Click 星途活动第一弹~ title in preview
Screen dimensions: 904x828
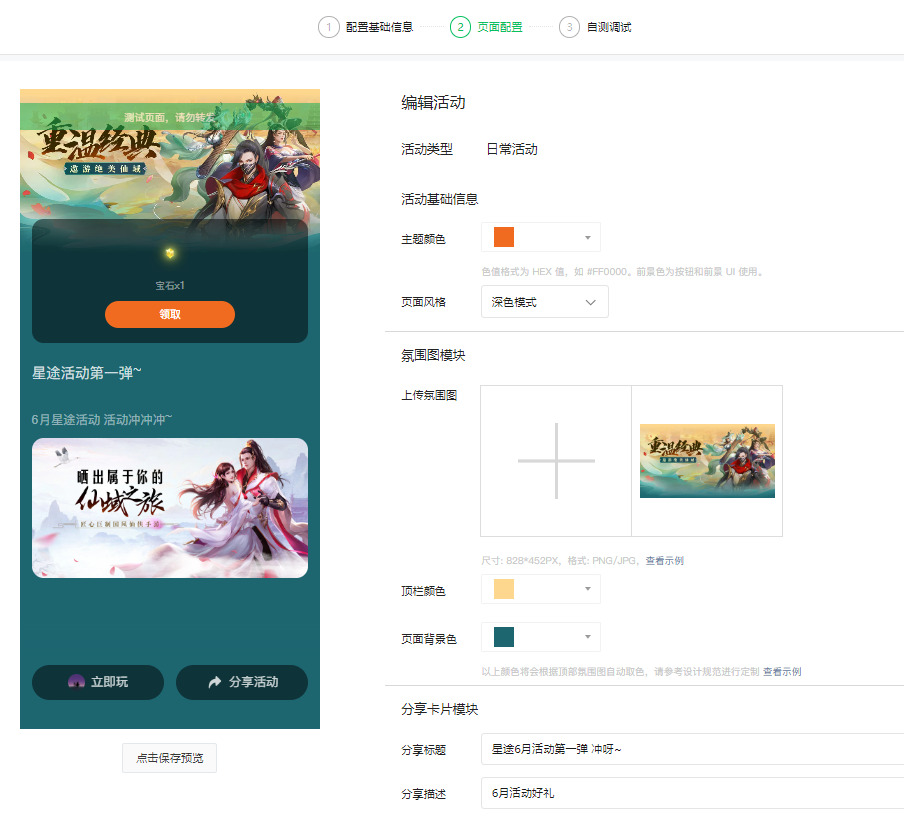[86, 373]
